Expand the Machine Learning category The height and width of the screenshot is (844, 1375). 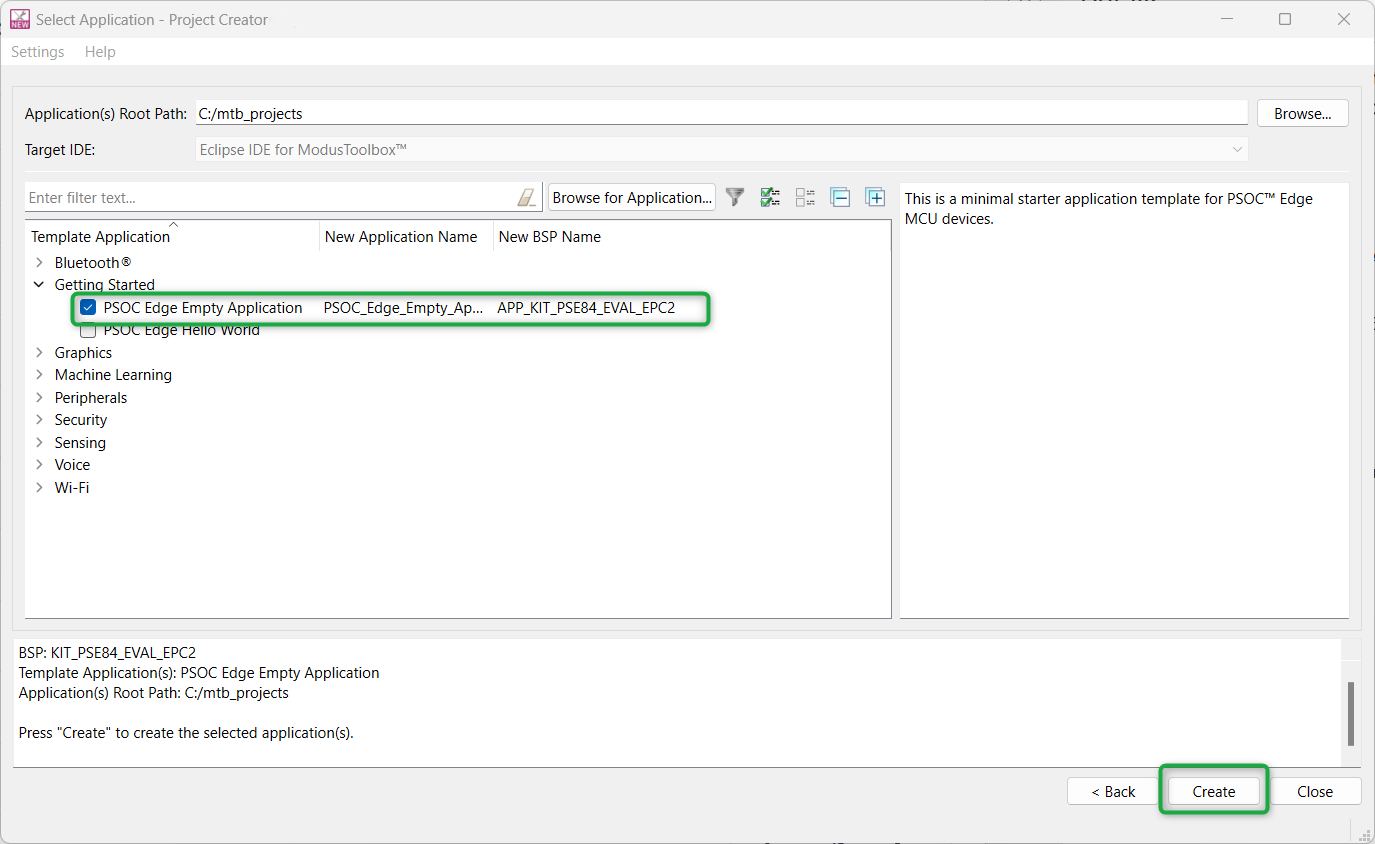click(39, 375)
